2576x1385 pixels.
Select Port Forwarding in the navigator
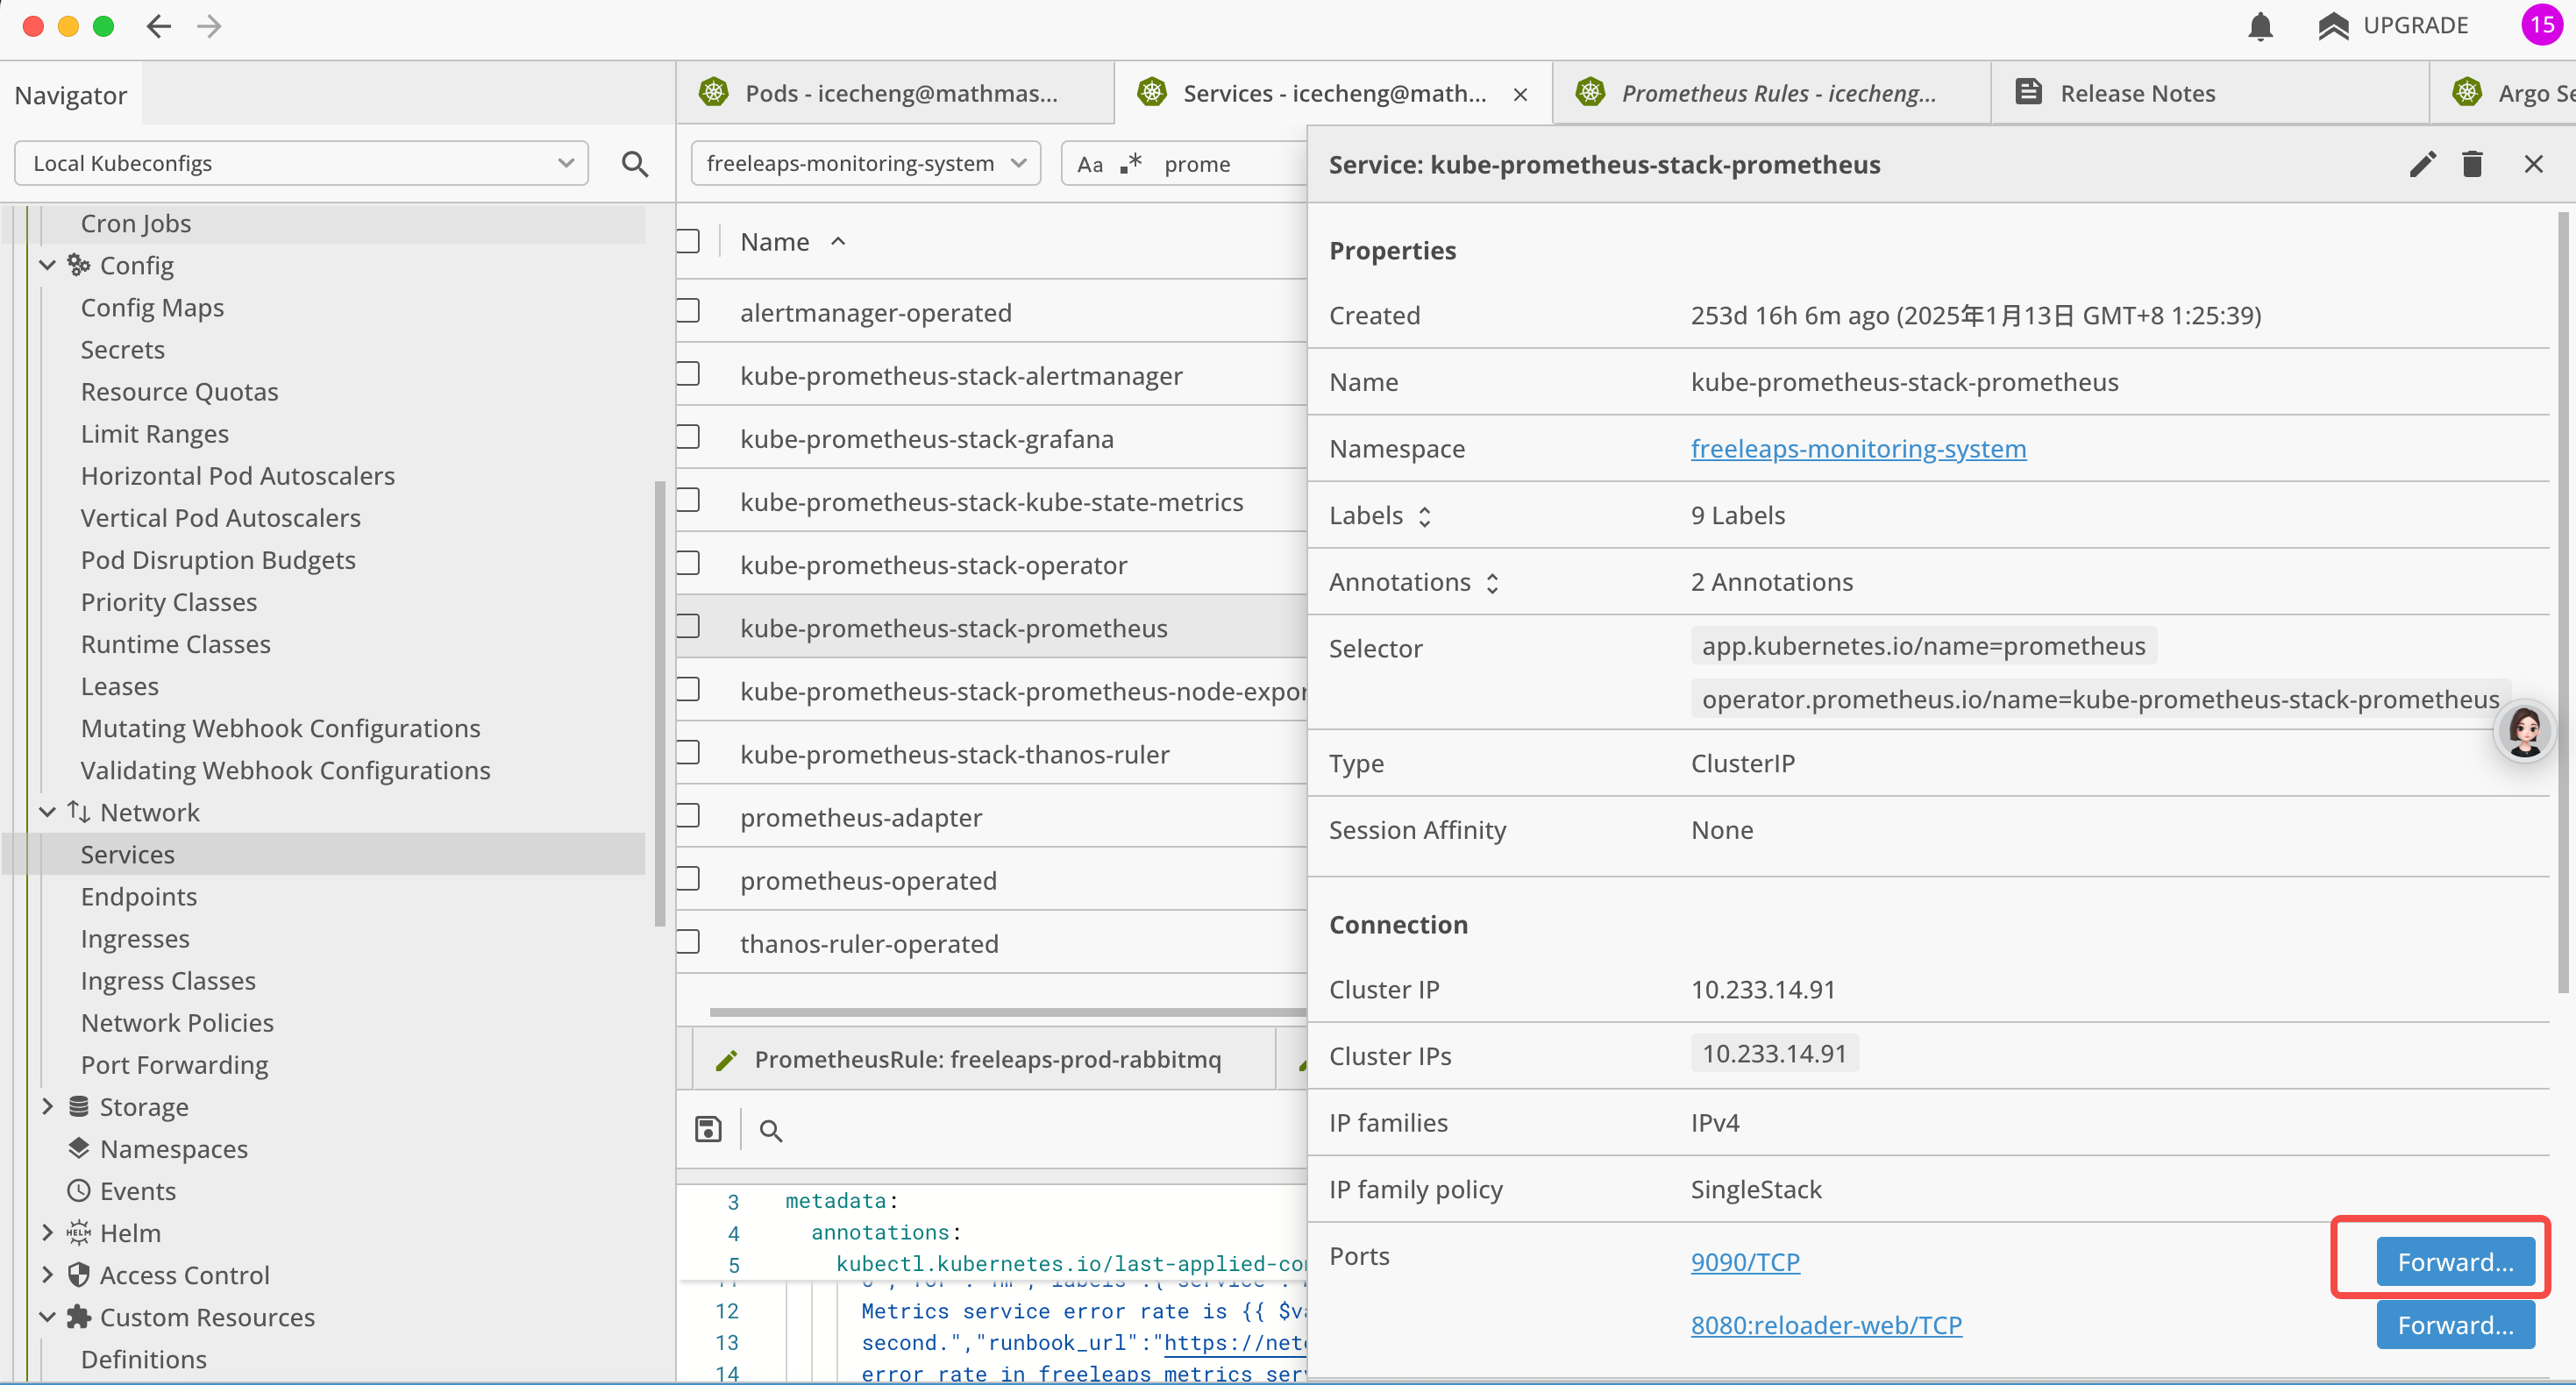(x=174, y=1064)
